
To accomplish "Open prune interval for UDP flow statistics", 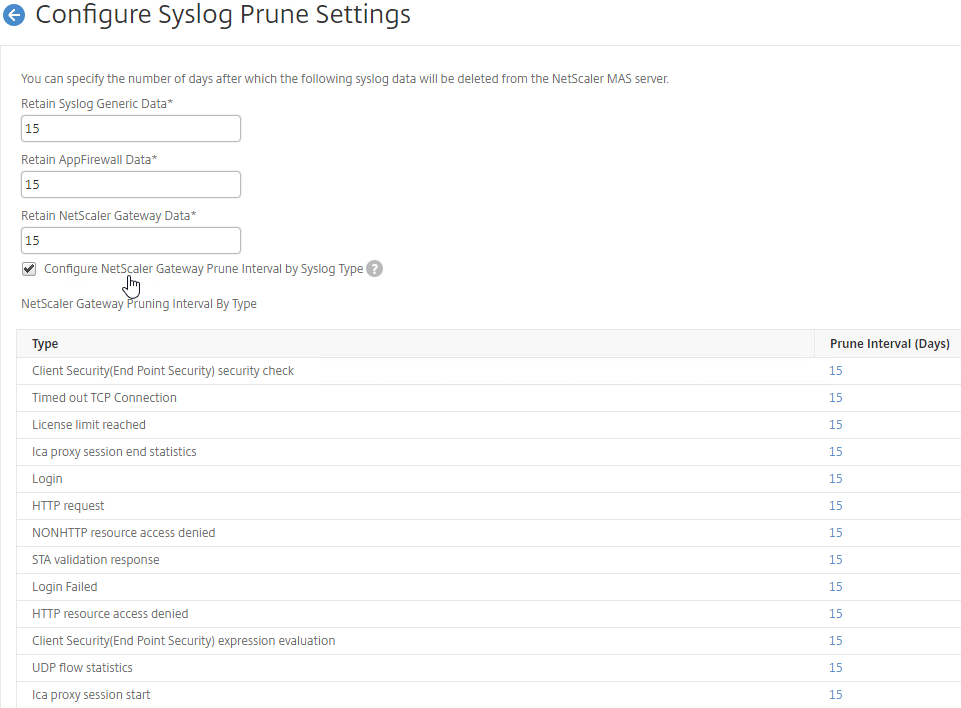I will pos(835,668).
